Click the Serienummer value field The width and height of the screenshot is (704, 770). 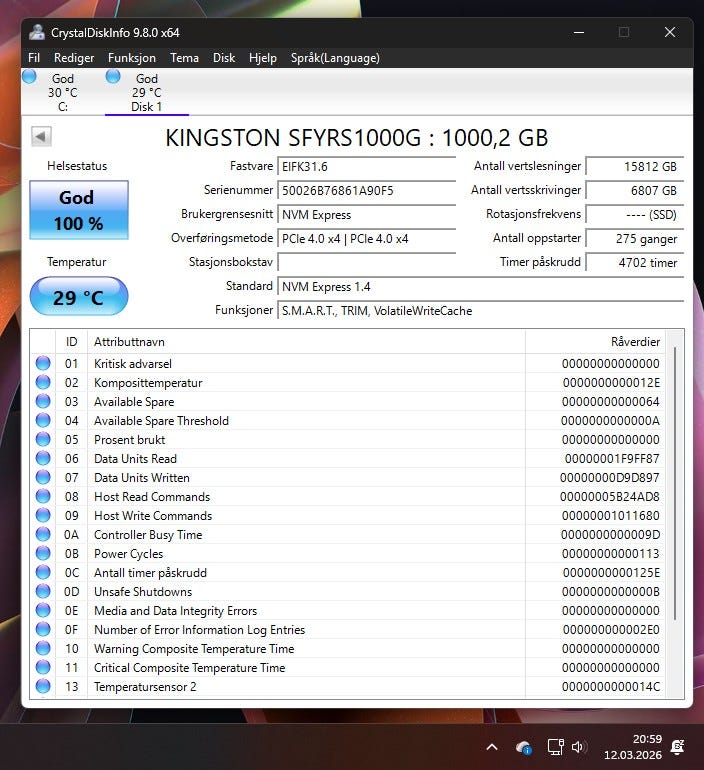(366, 190)
